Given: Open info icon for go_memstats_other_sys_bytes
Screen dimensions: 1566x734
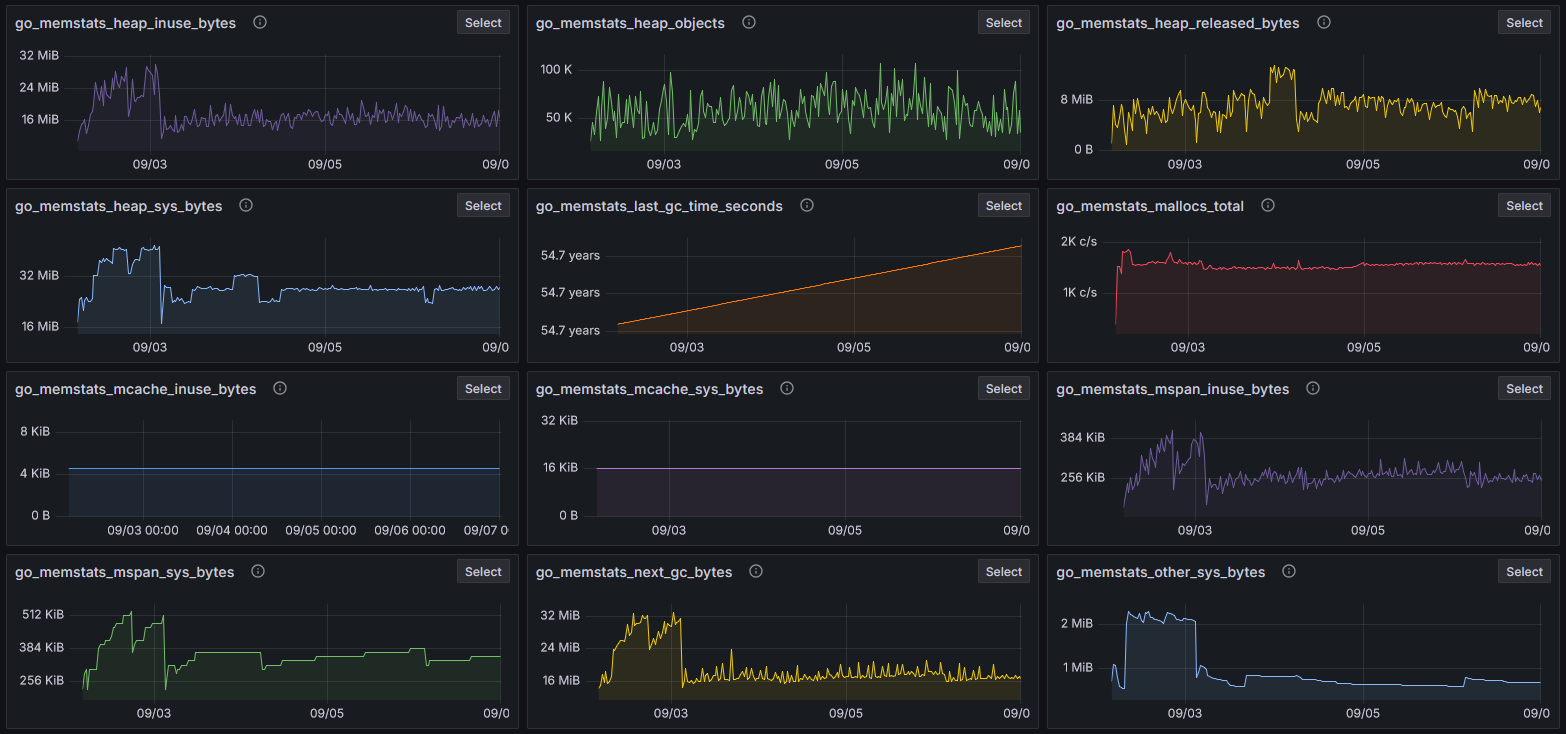Looking at the screenshot, I should click(1289, 571).
